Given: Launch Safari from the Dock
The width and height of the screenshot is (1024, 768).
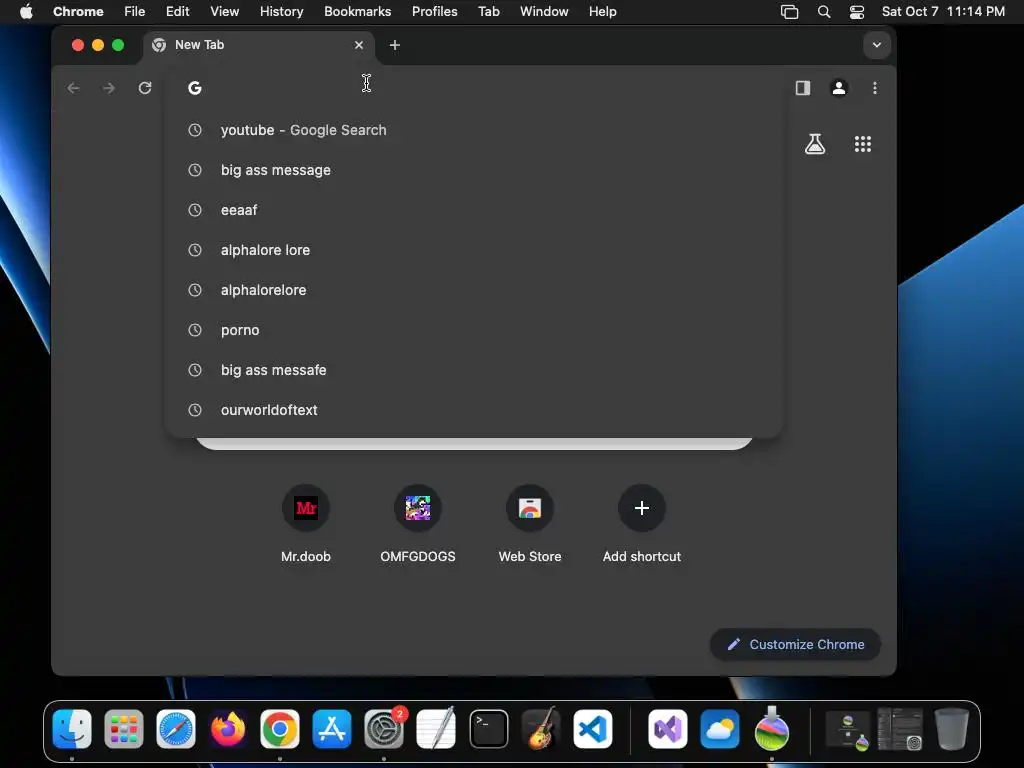Looking at the screenshot, I should (176, 729).
